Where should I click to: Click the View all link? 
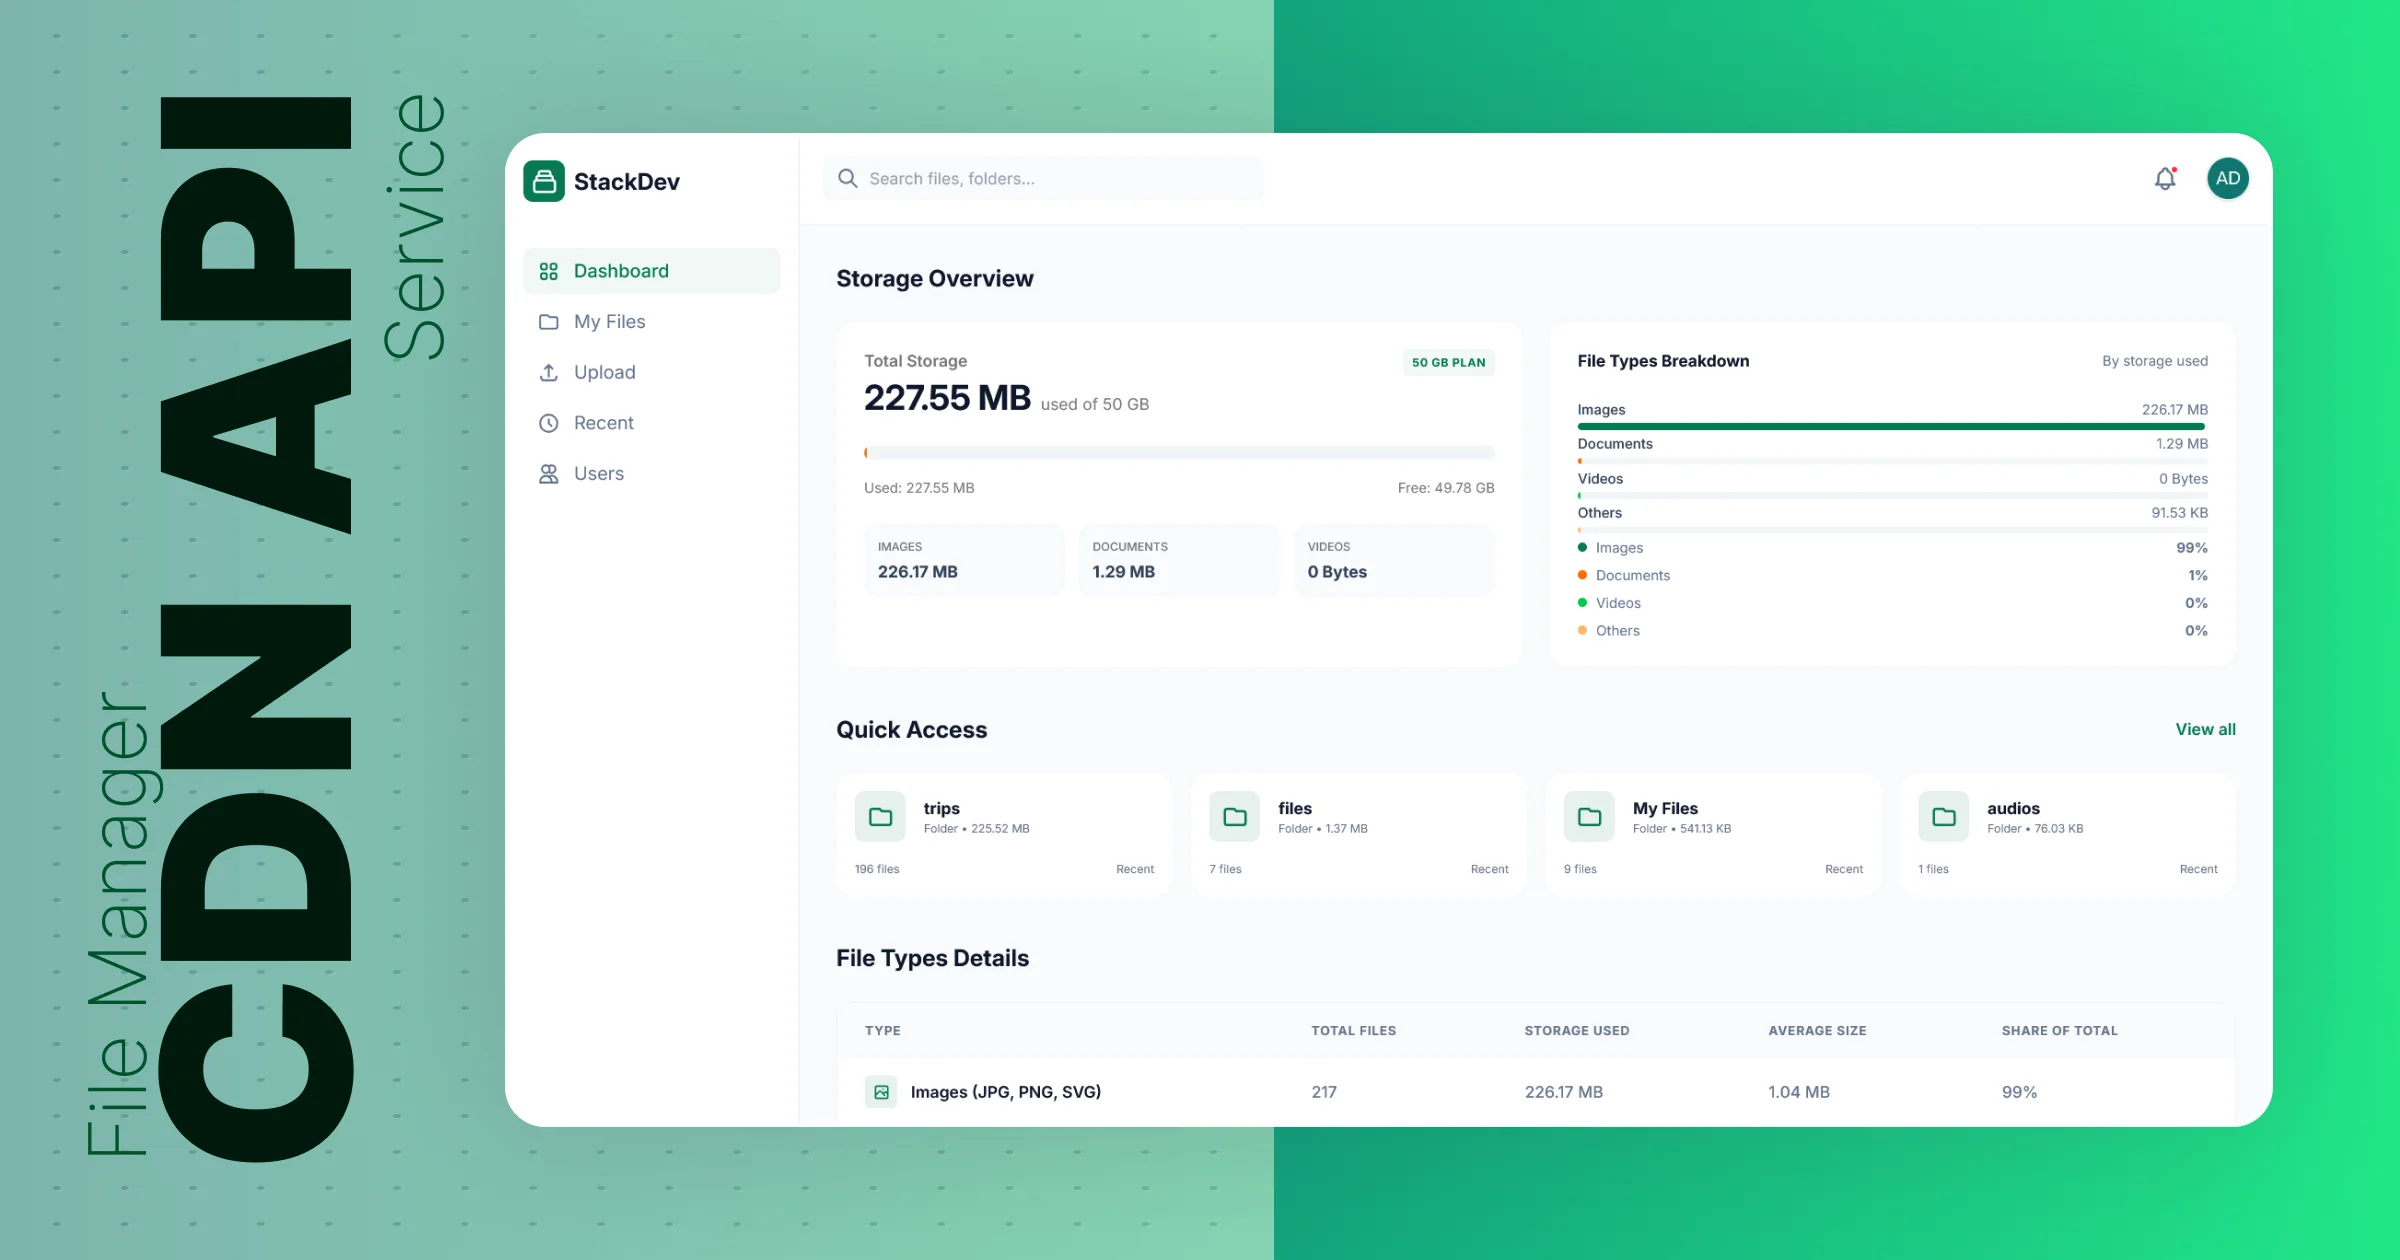pyautogui.click(x=2205, y=730)
